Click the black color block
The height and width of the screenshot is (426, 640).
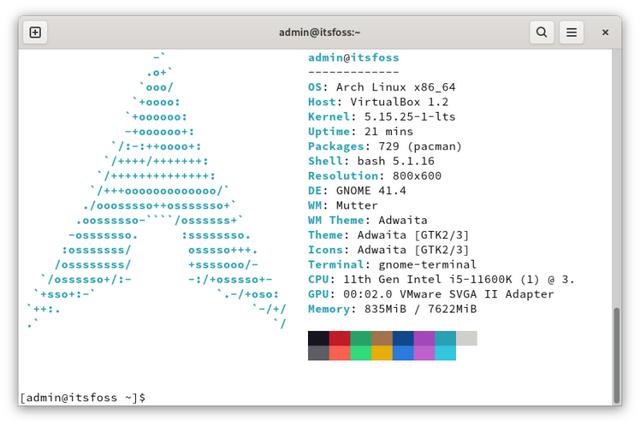[x=318, y=338]
